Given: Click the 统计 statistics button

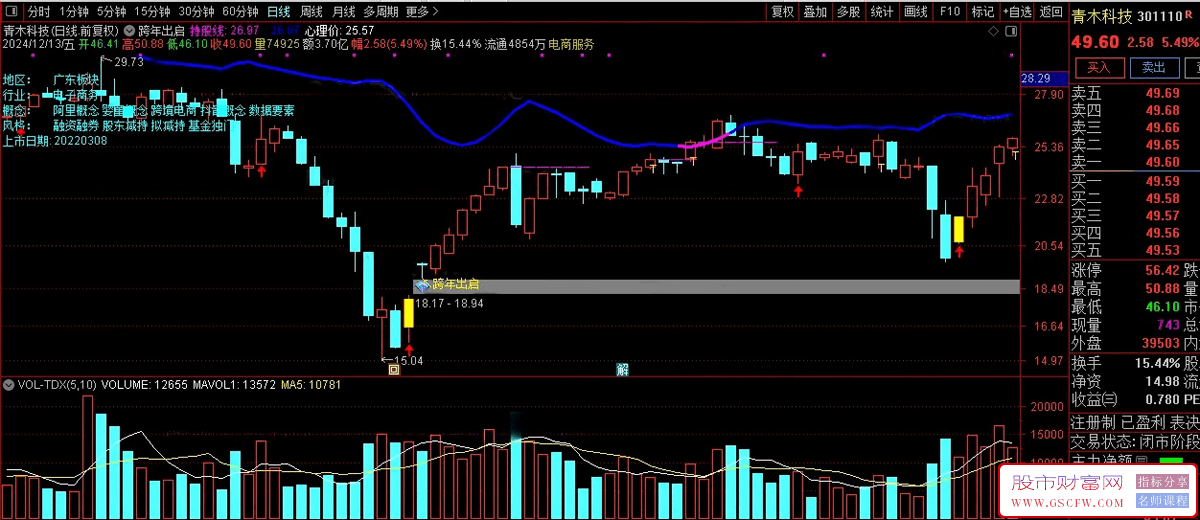Looking at the screenshot, I should tap(881, 12).
